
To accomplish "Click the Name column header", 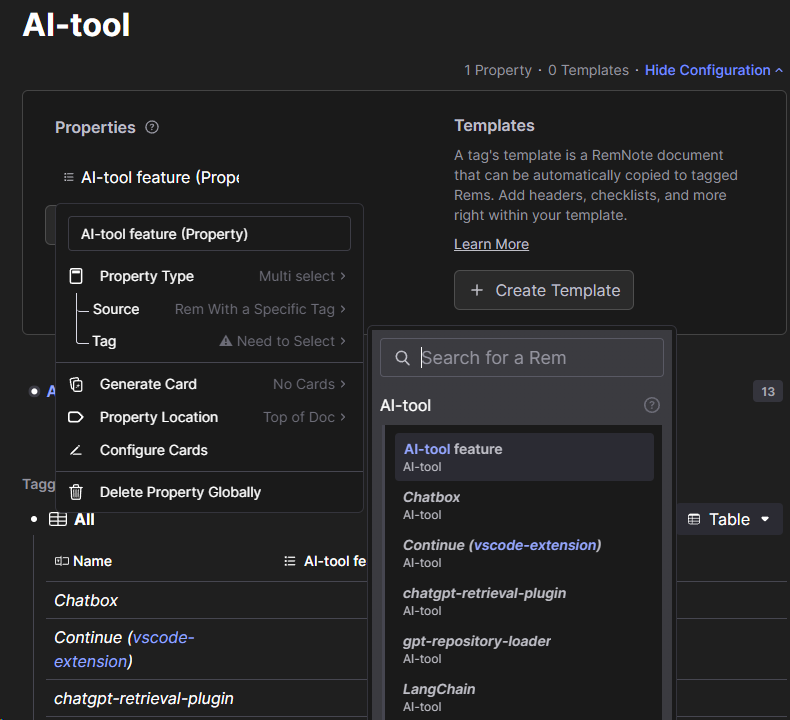I will coord(83,561).
